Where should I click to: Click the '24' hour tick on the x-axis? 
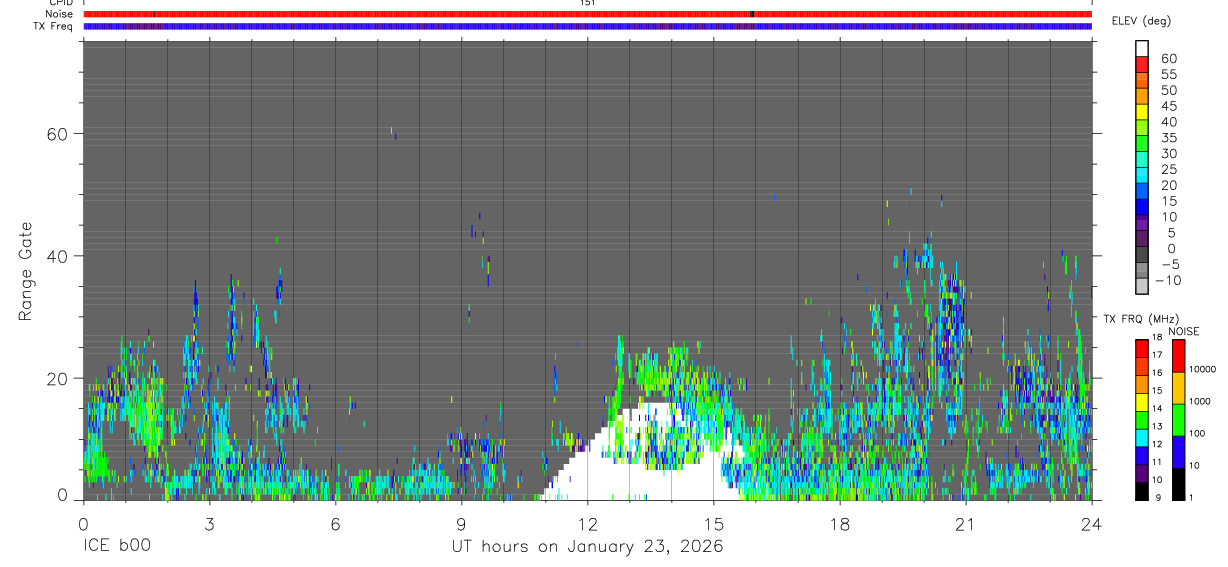pyautogui.click(x=1091, y=523)
